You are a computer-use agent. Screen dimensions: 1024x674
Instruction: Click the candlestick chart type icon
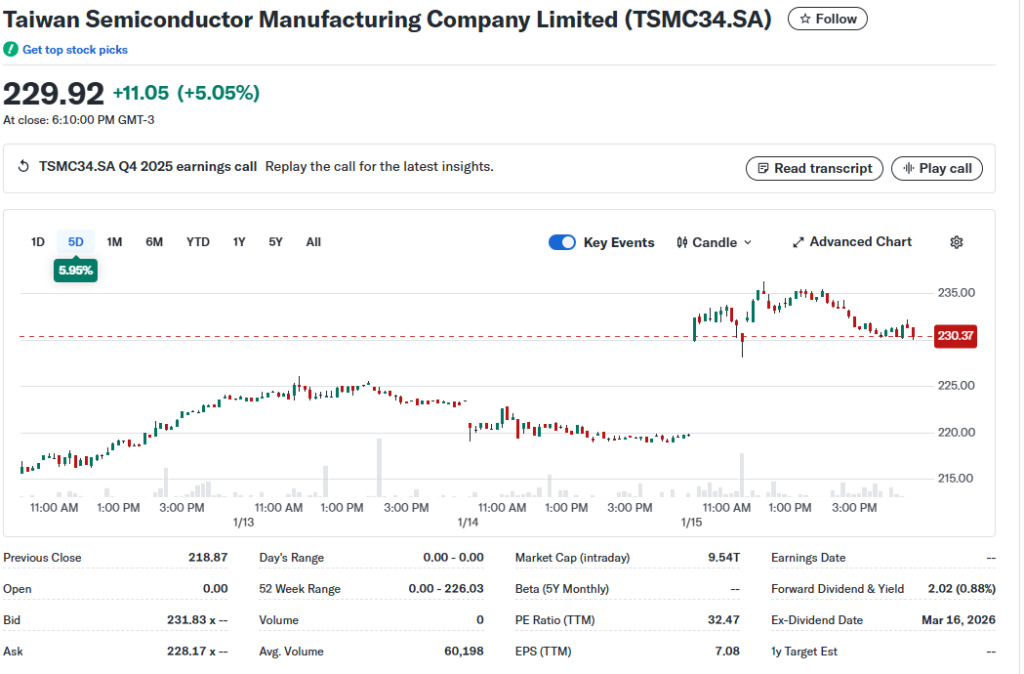point(682,242)
